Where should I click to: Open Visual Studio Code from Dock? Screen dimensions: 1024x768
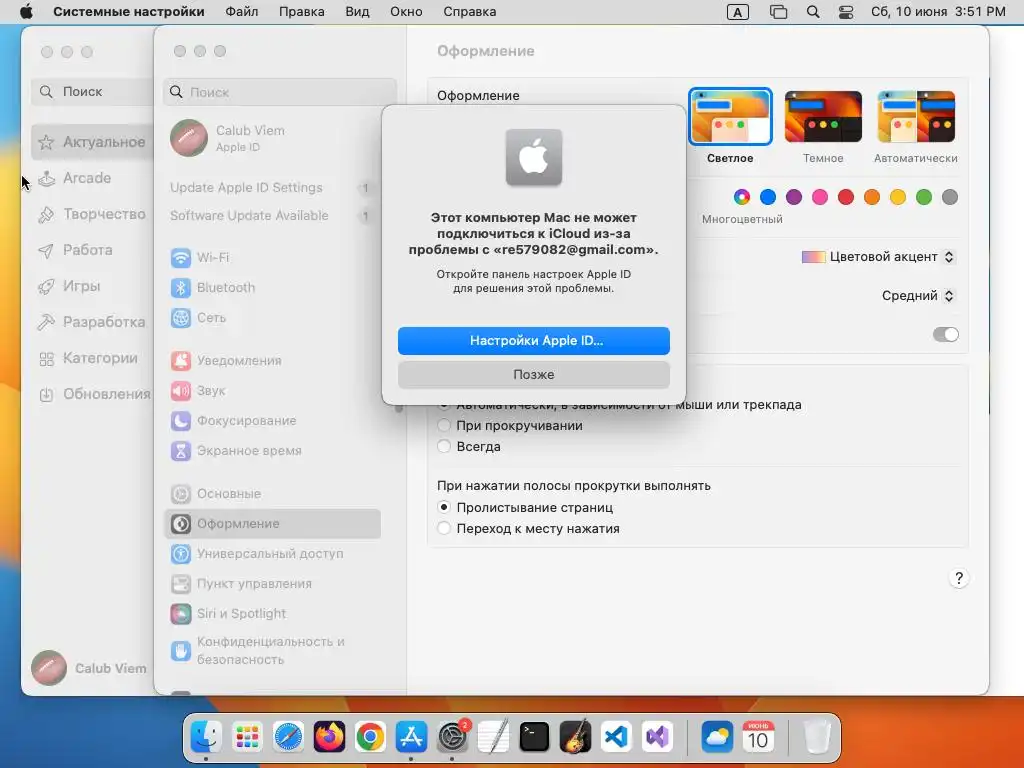point(616,737)
